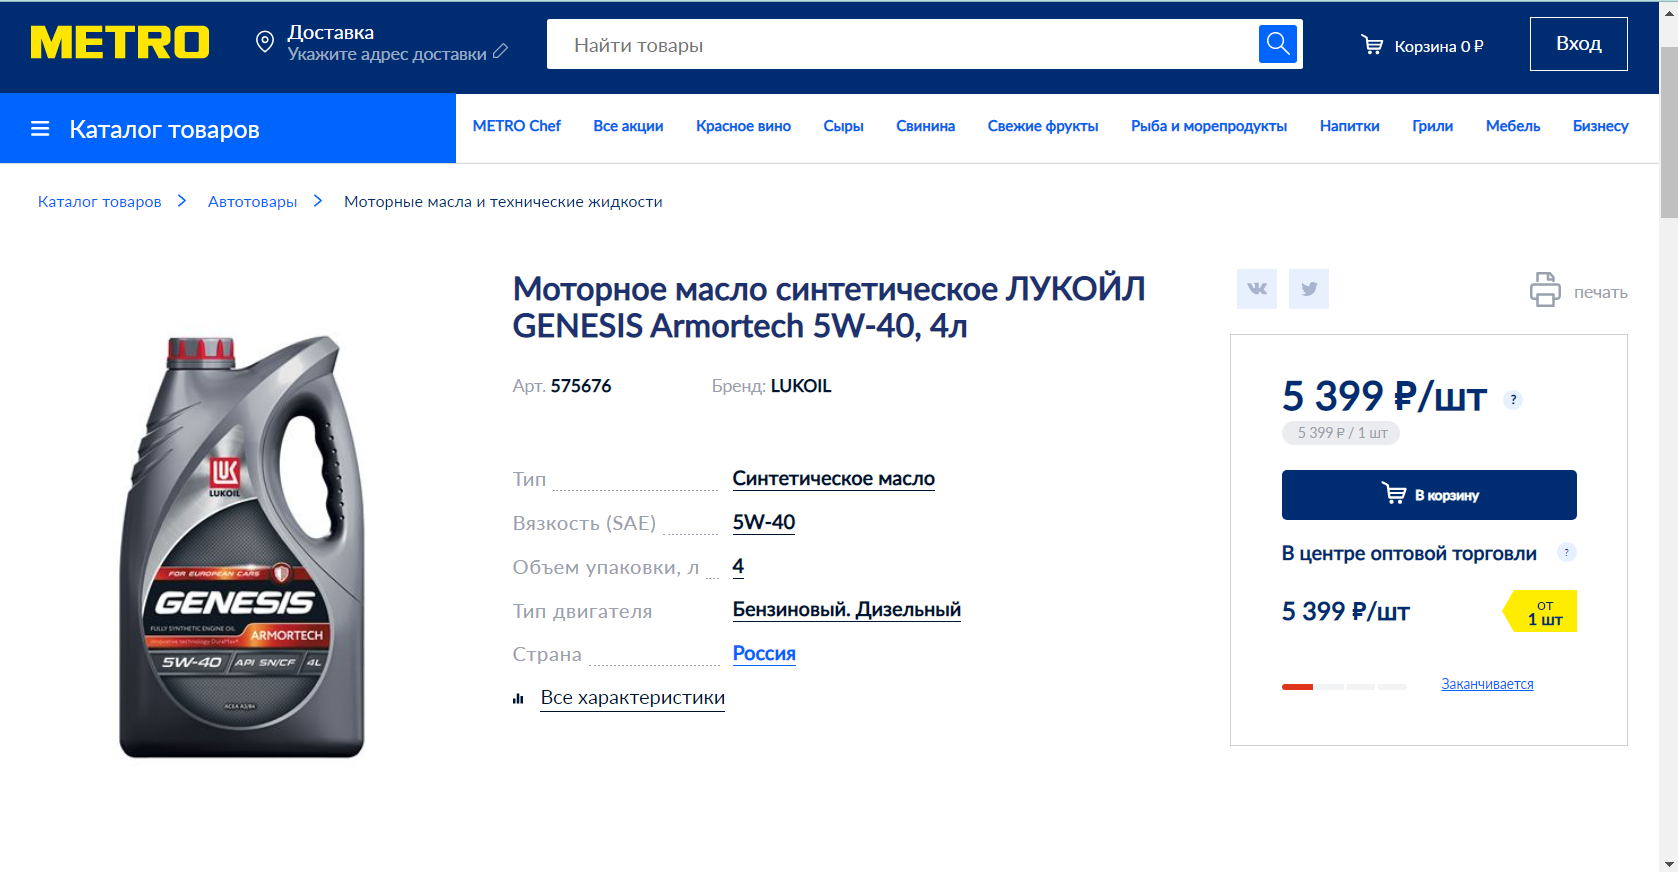Image resolution: width=1678 pixels, height=872 pixels.
Task: Go to the Мебель category
Action: [1513, 126]
